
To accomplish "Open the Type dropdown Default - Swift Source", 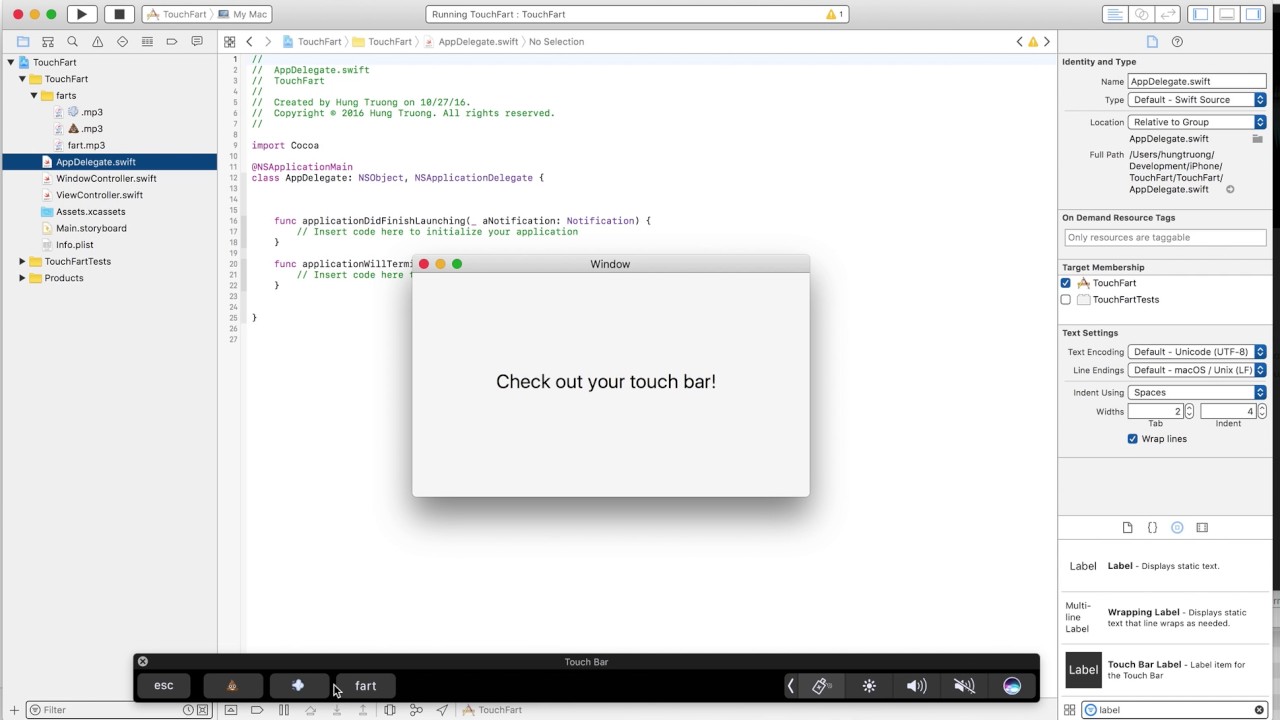I will pos(1197,100).
